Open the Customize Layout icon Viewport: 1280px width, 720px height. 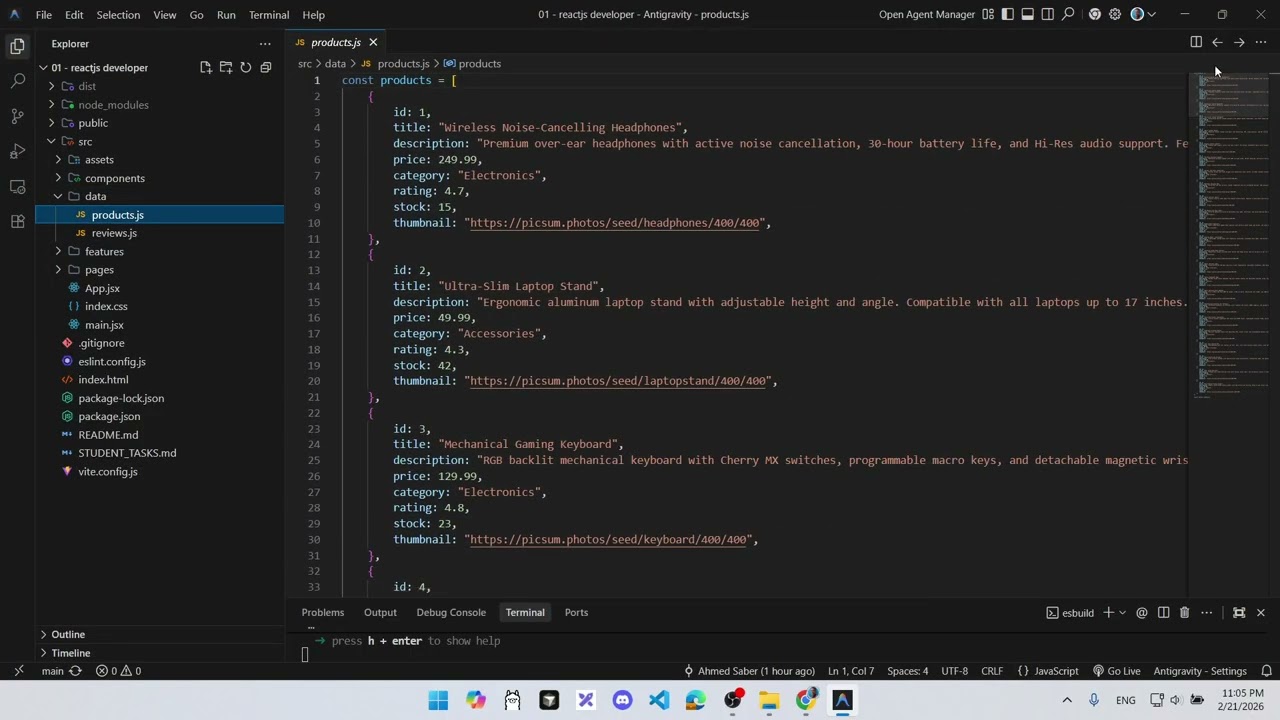click(988, 14)
